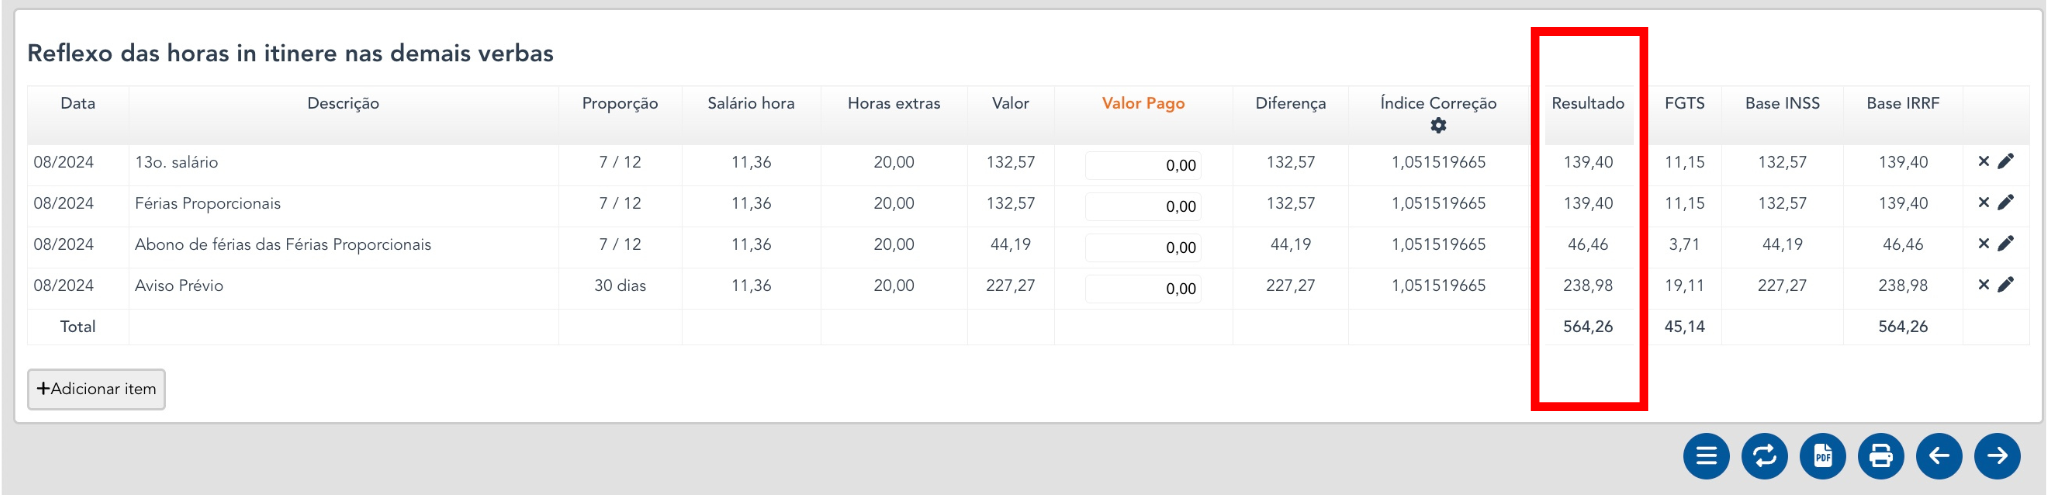Edit the Férias Proporcionais row
The height and width of the screenshot is (495, 2048).
[2006, 203]
